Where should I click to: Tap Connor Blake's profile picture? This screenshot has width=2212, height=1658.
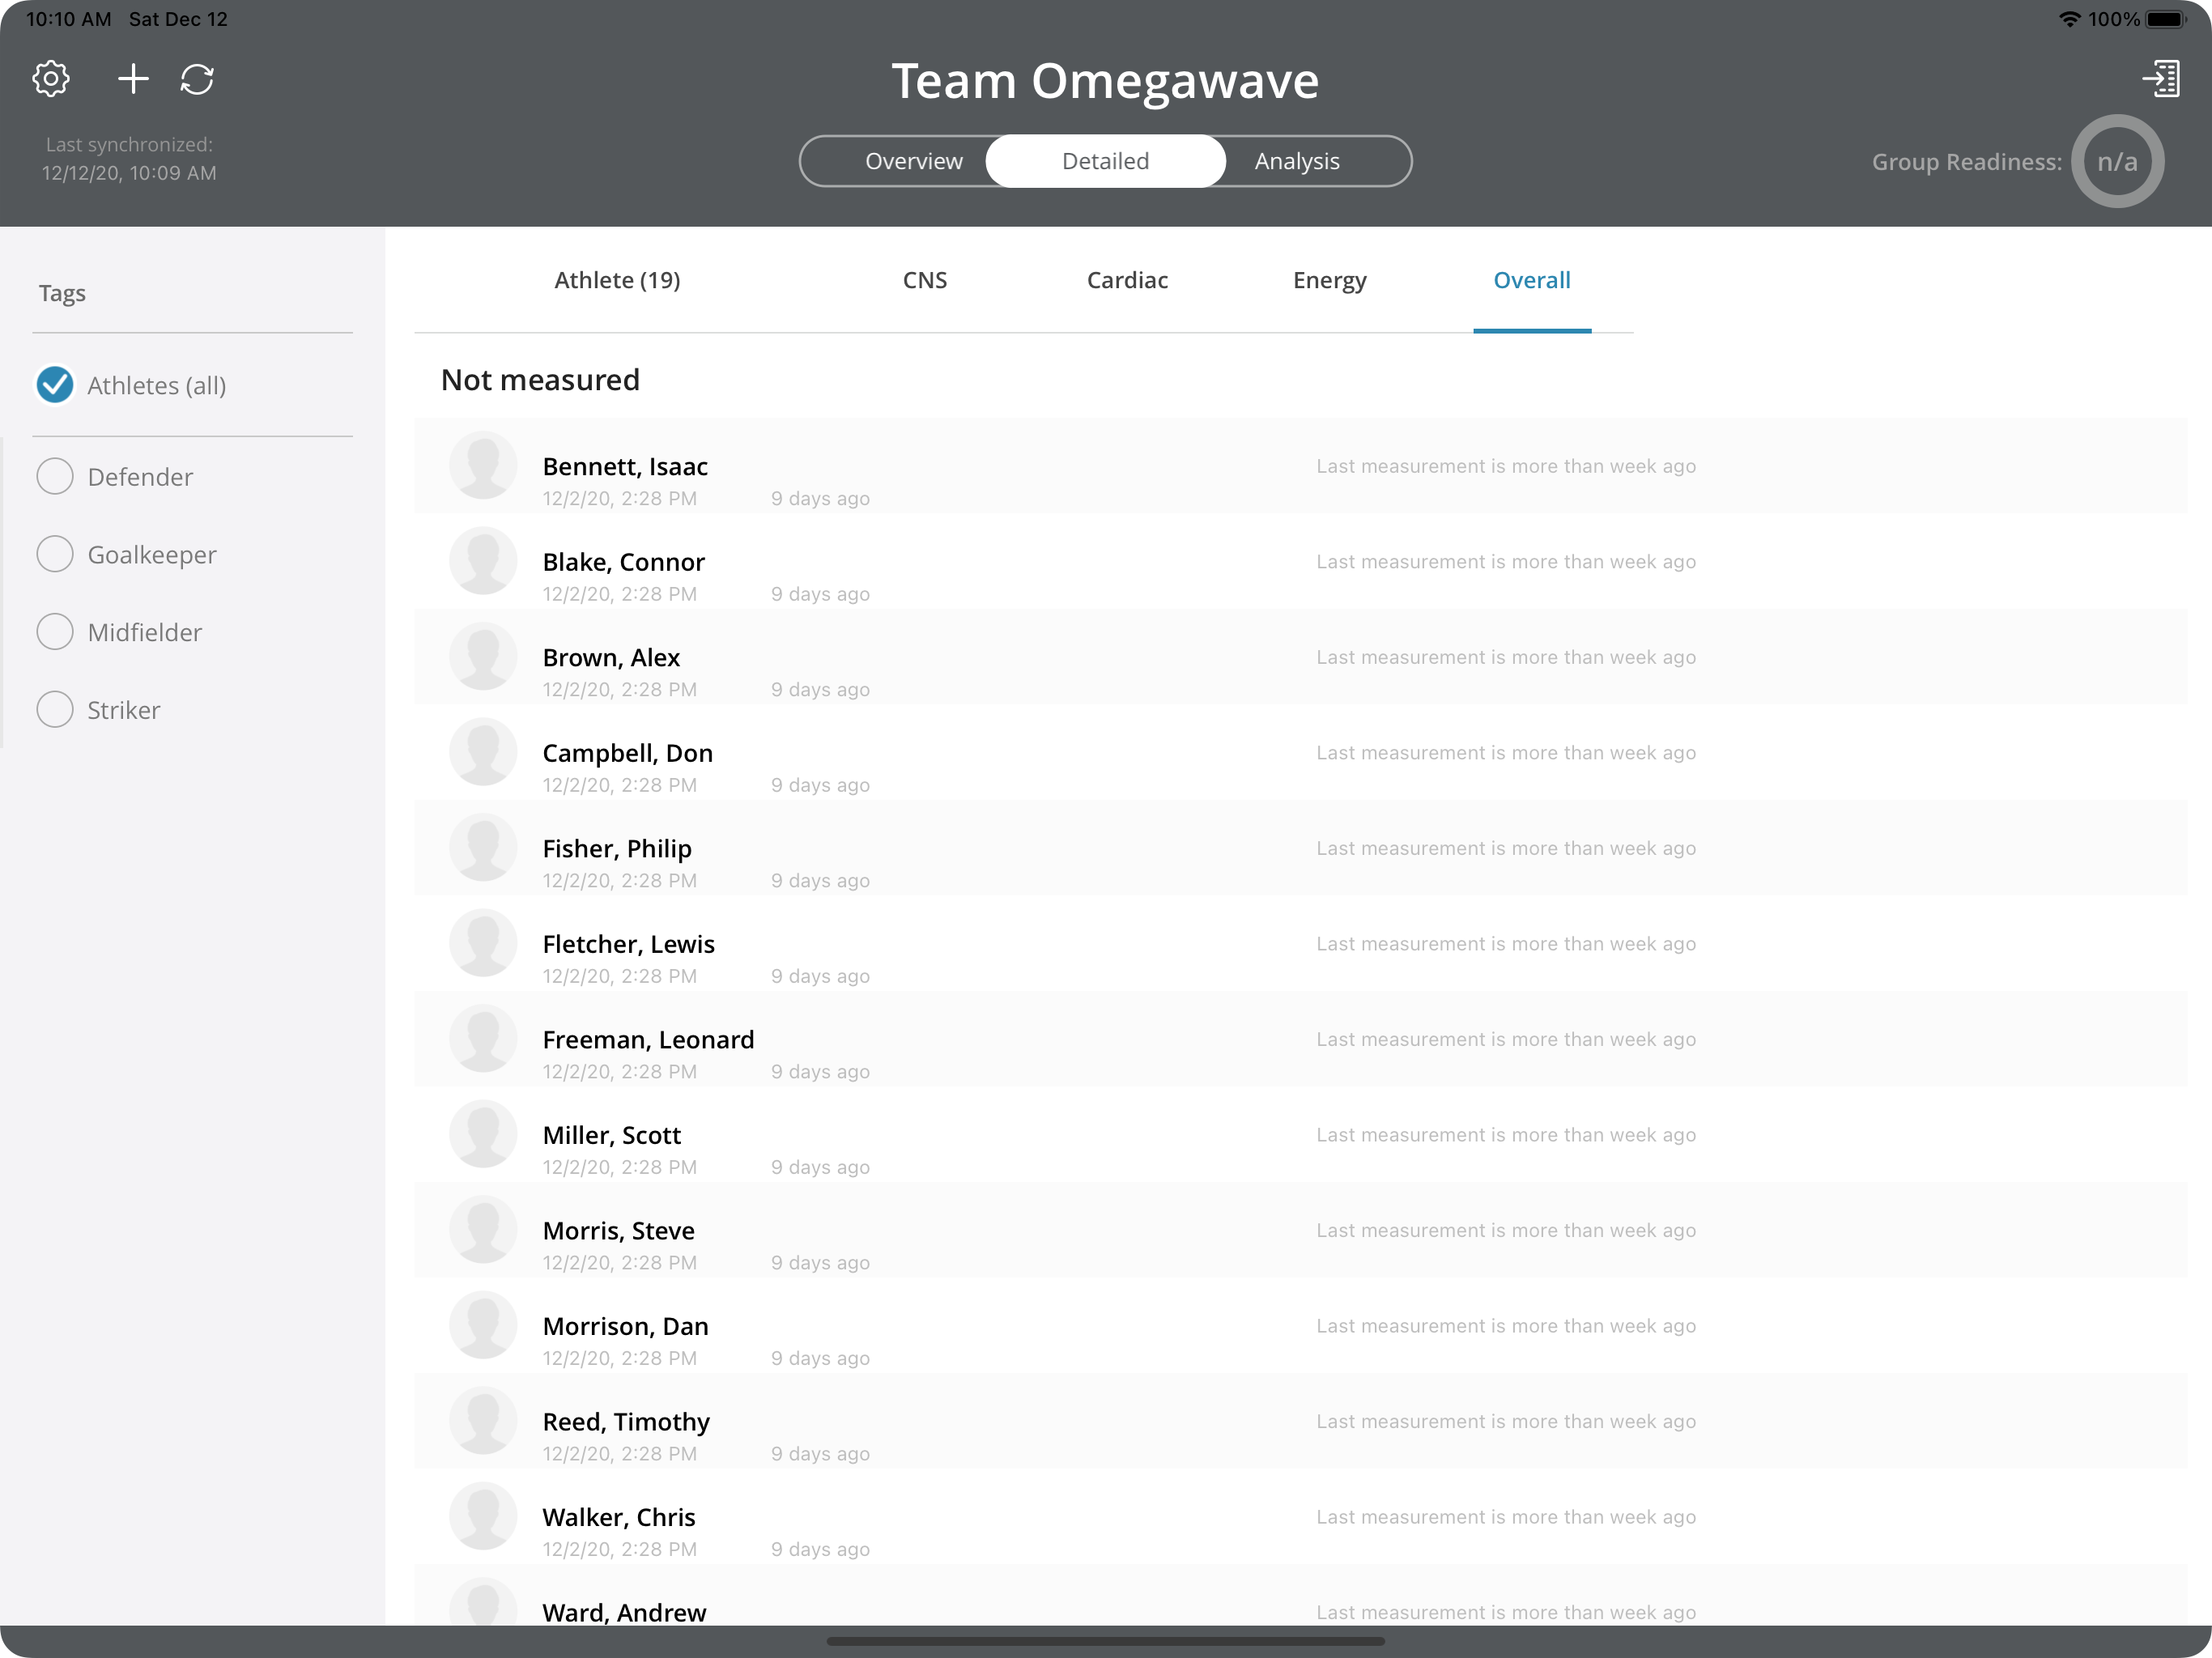pos(483,562)
